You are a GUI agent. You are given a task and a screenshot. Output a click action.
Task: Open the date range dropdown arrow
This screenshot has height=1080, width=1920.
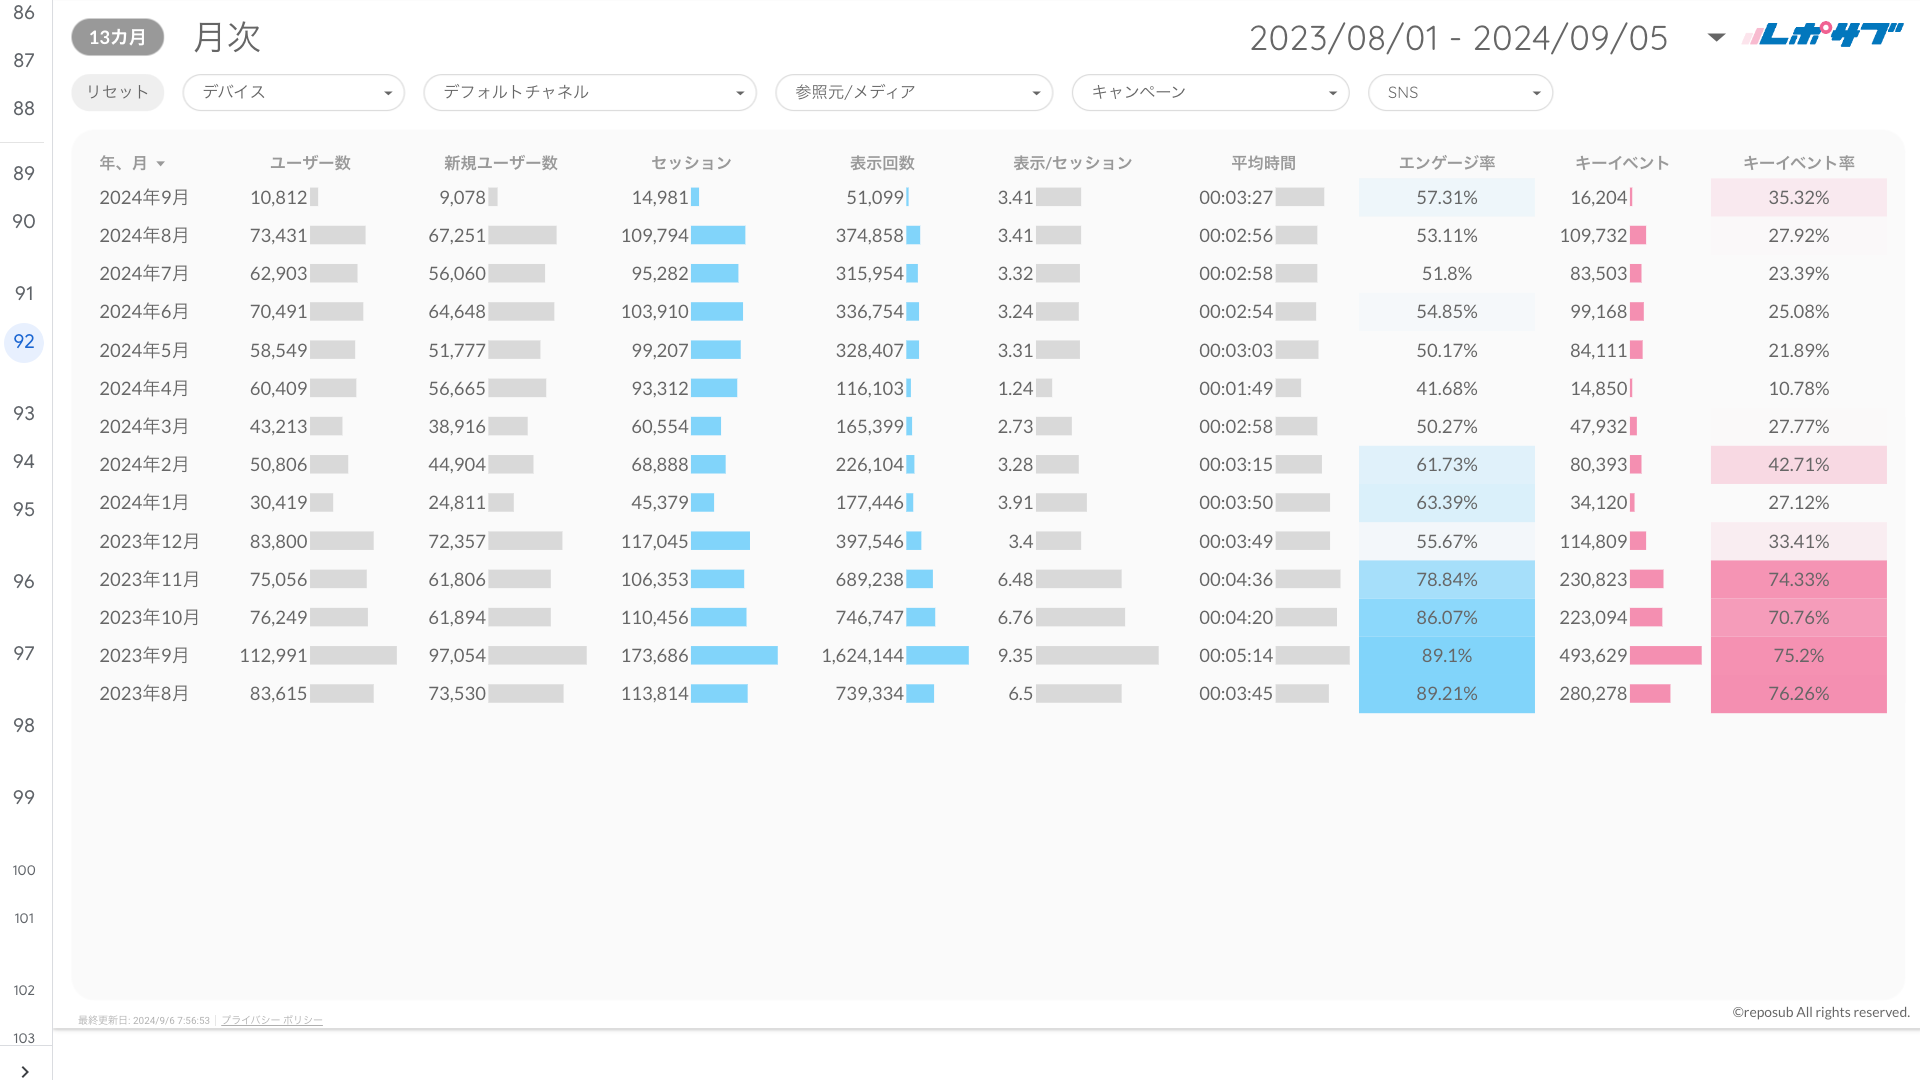click(1716, 38)
